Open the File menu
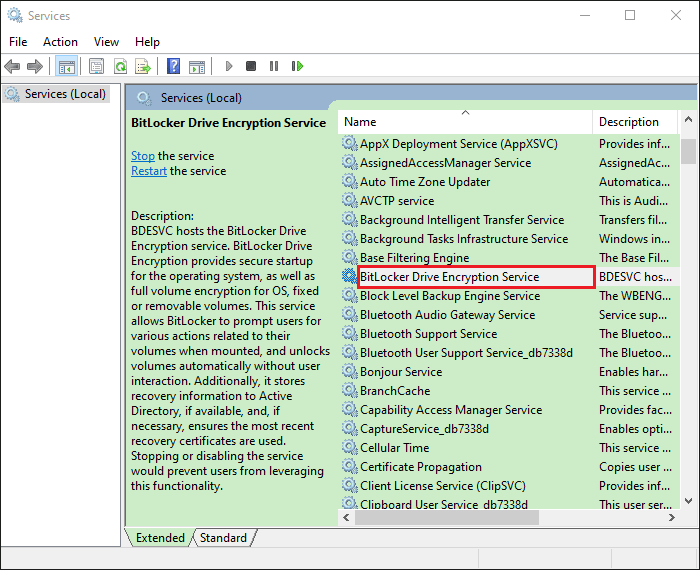The height and width of the screenshot is (570, 700). click(18, 42)
